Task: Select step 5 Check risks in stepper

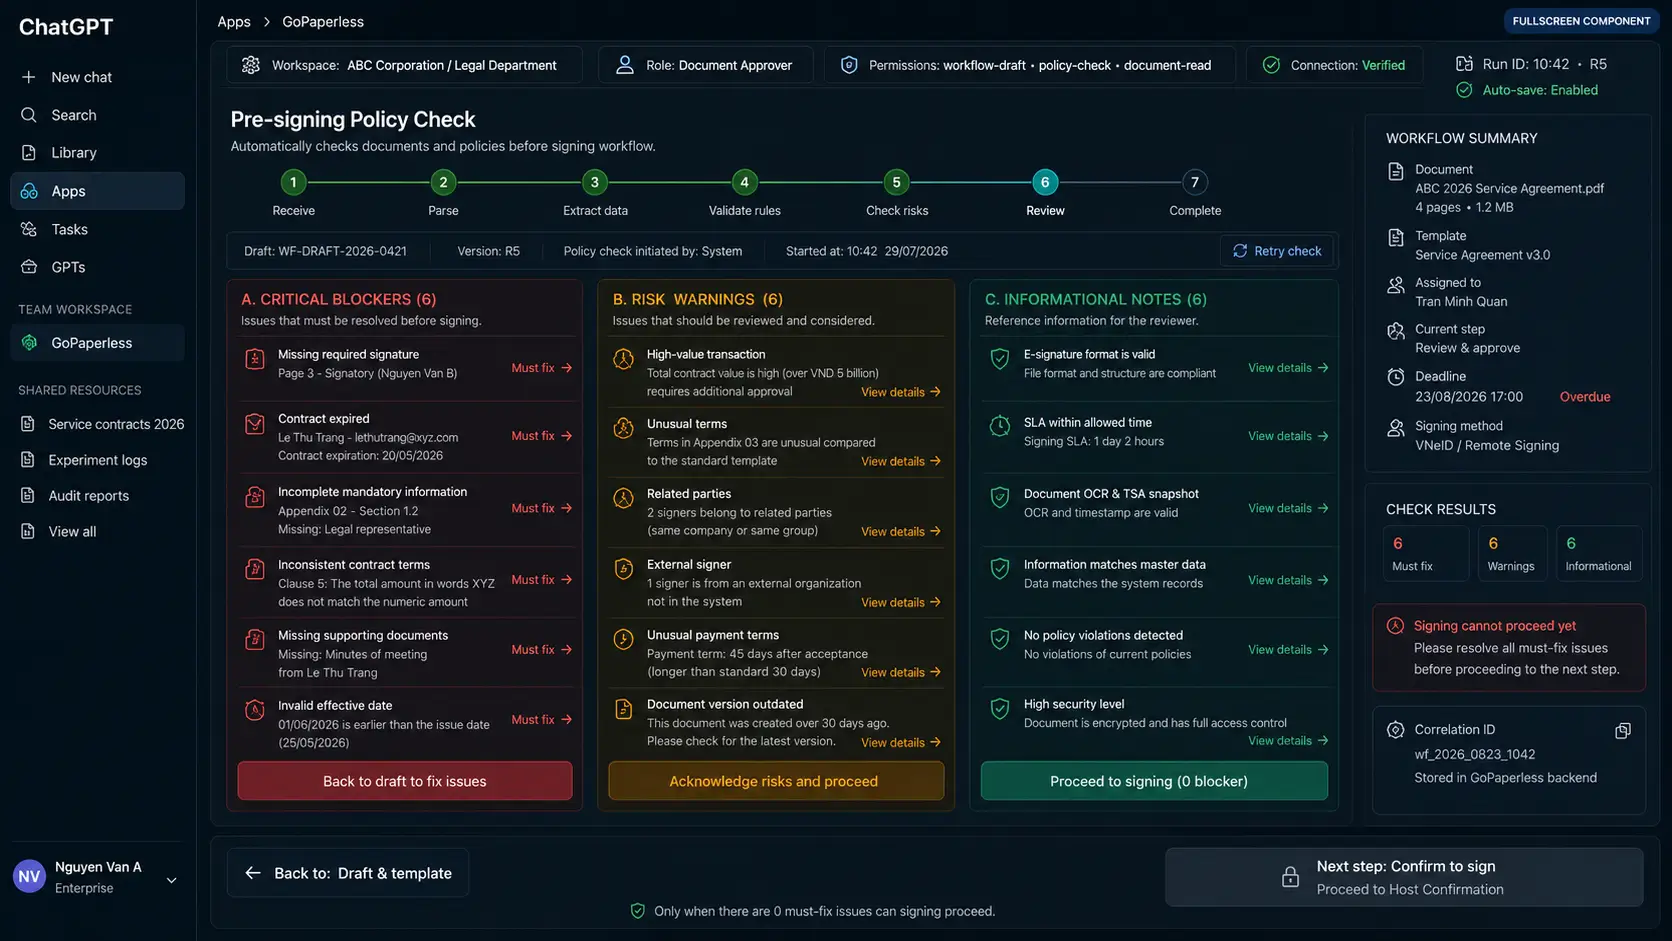Action: 896,182
